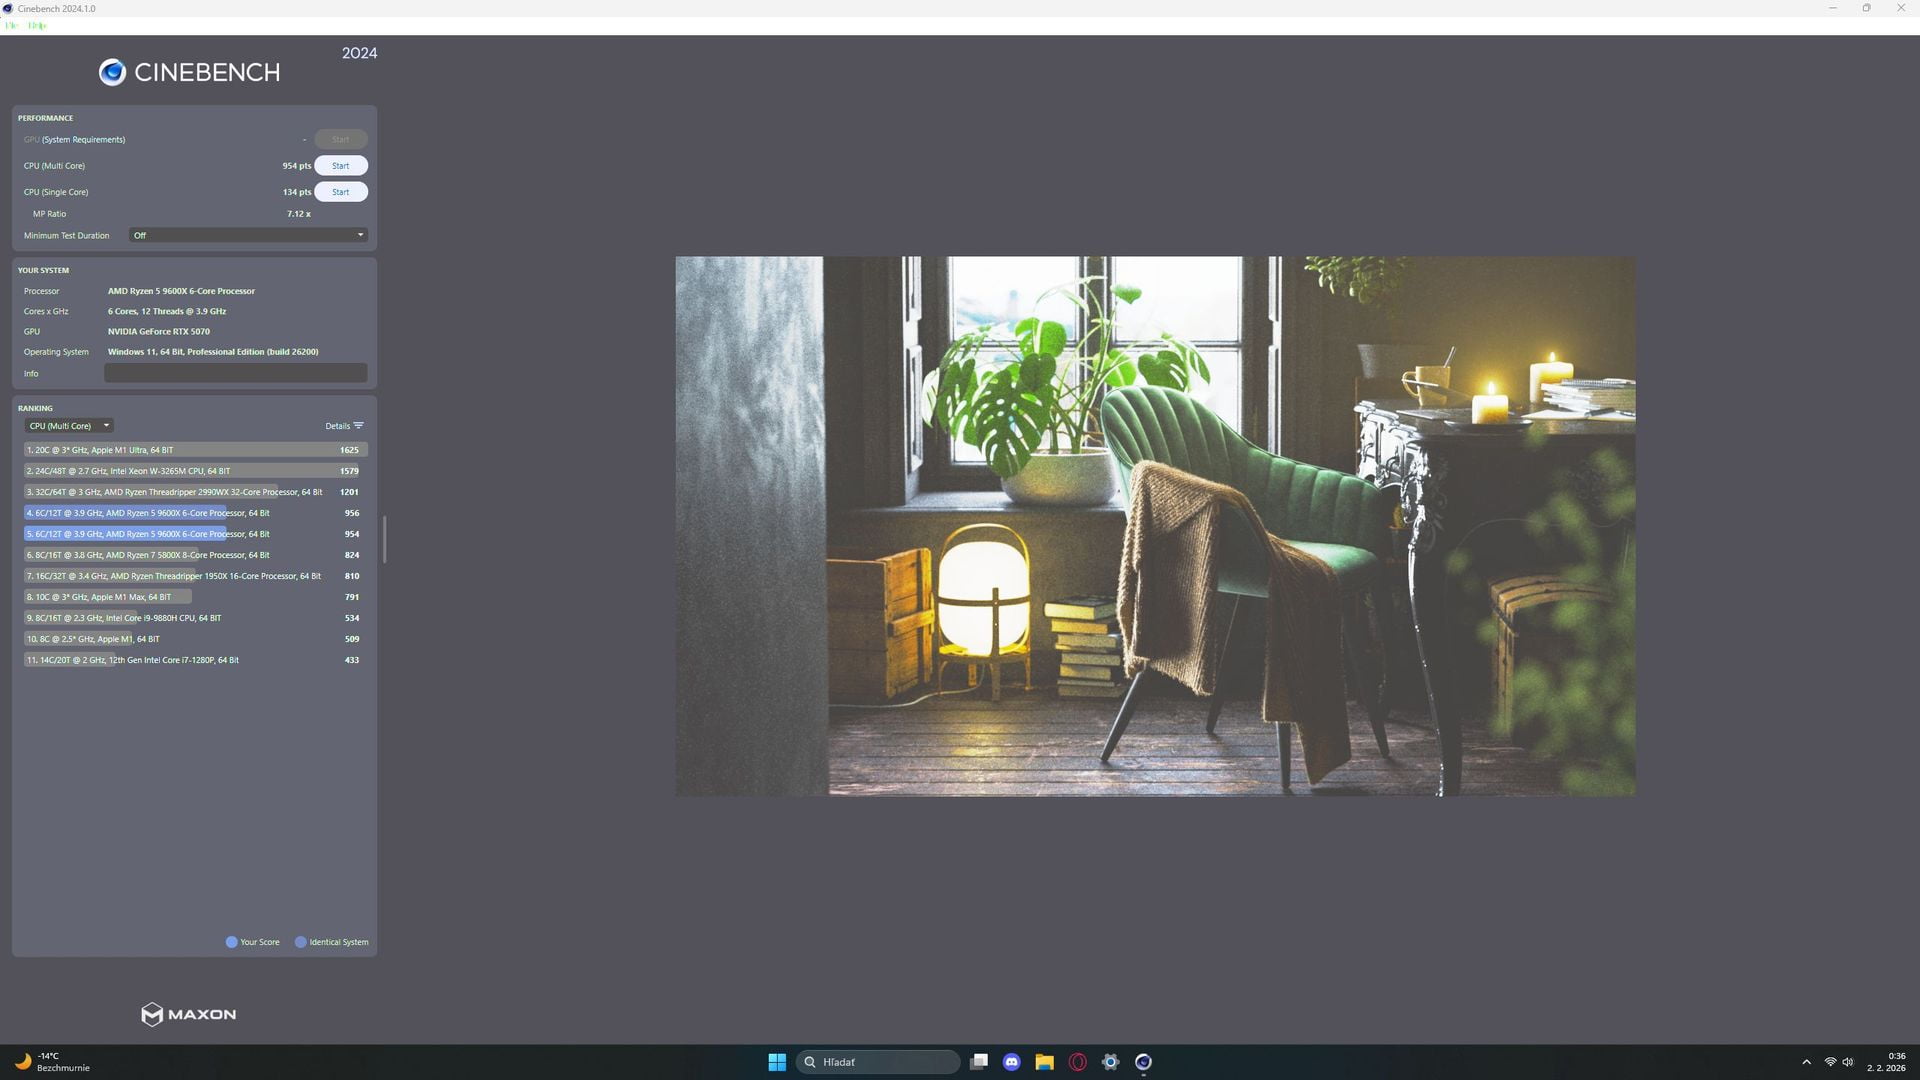Start the CPU Multi Core benchmark
The width and height of the screenshot is (1920, 1080).
341,166
